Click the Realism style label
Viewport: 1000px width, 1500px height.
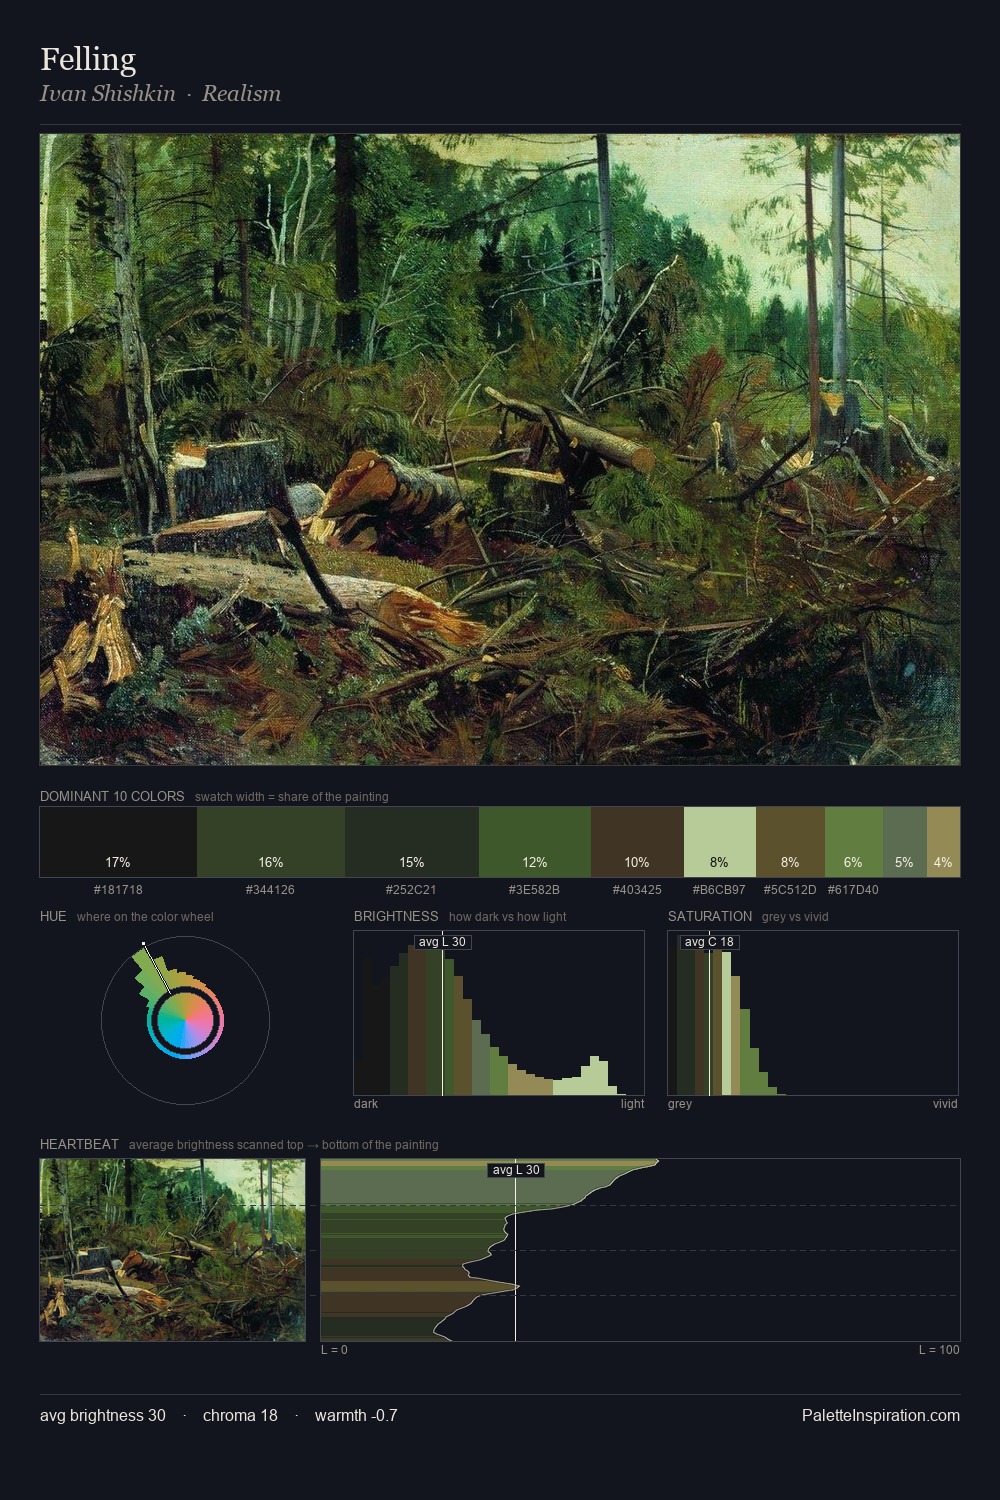point(241,93)
